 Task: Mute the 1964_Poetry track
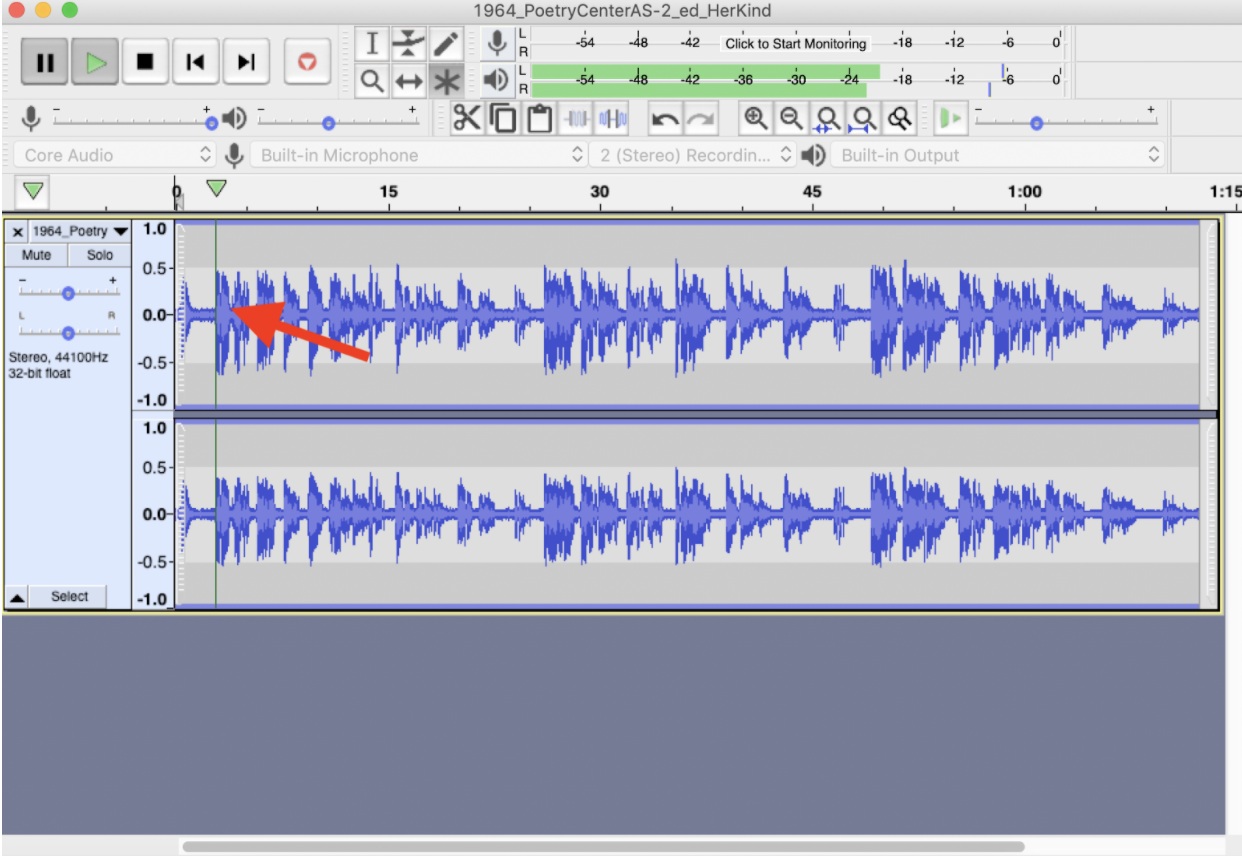click(x=36, y=255)
